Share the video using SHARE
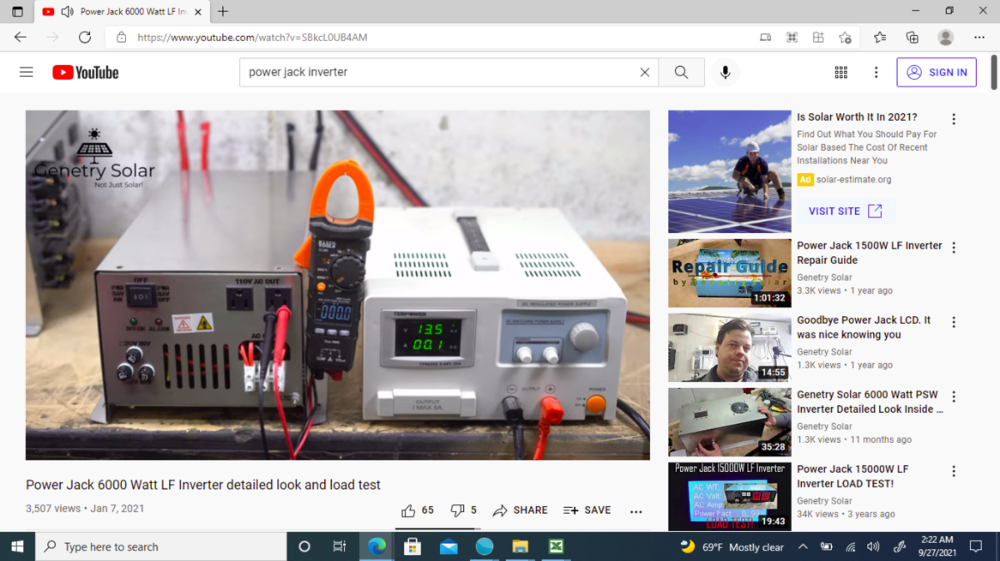 click(520, 511)
